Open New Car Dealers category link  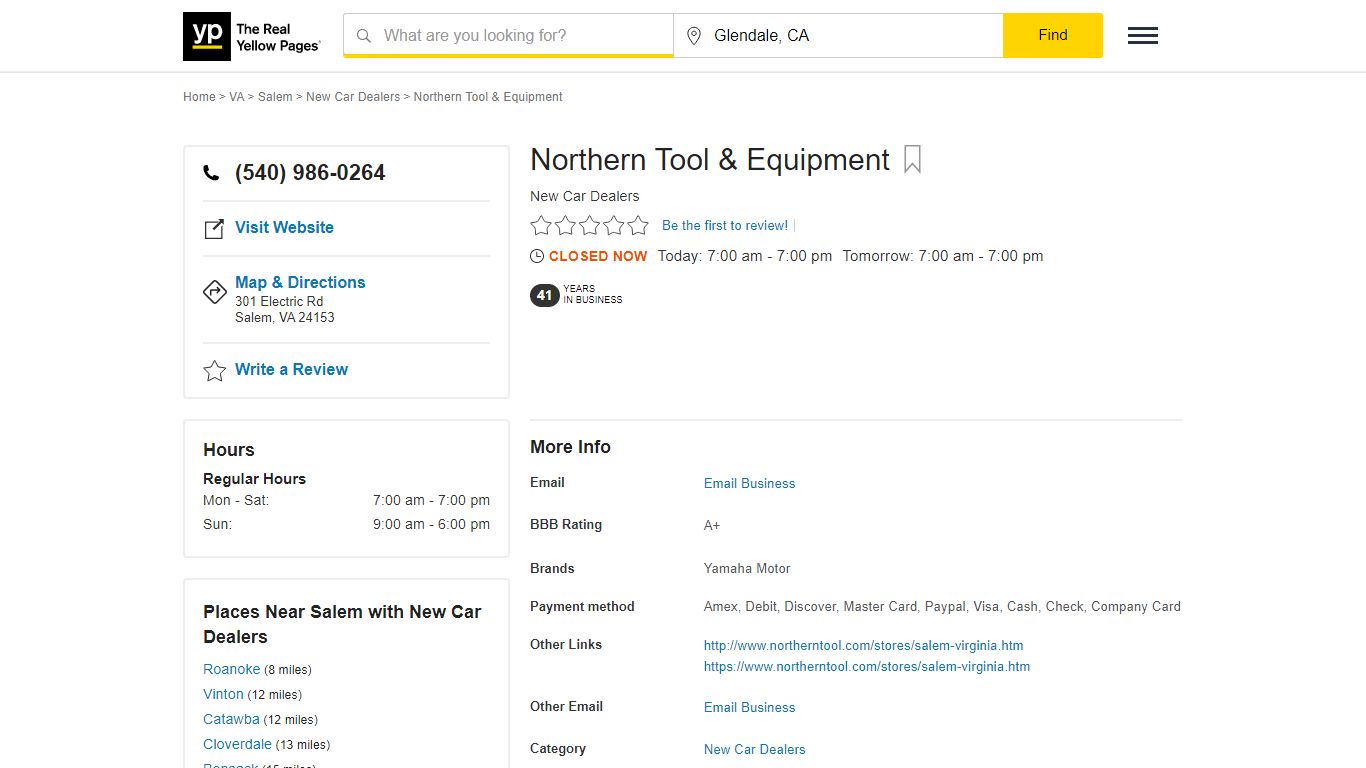[754, 749]
